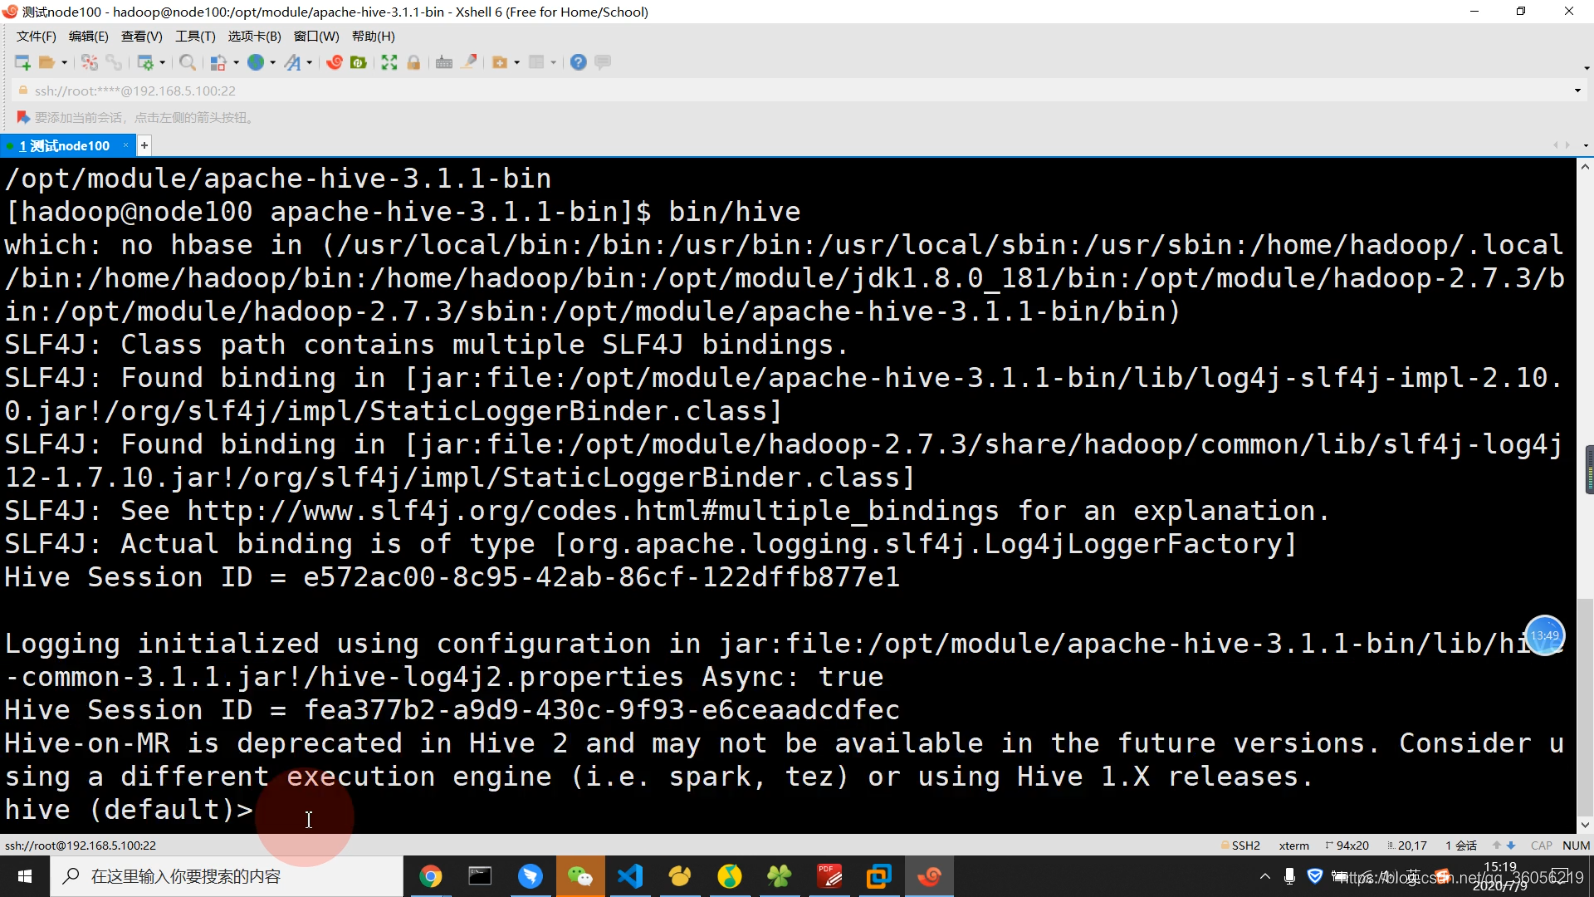
Task: Open the session Properties gear icon
Action: [x=146, y=62]
